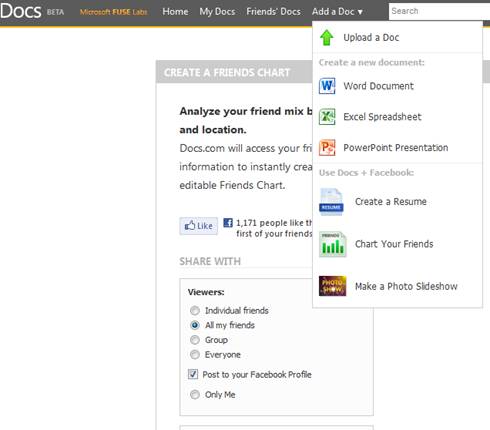Click the green Upload arrow icon
490x430 pixels.
[x=327, y=37]
